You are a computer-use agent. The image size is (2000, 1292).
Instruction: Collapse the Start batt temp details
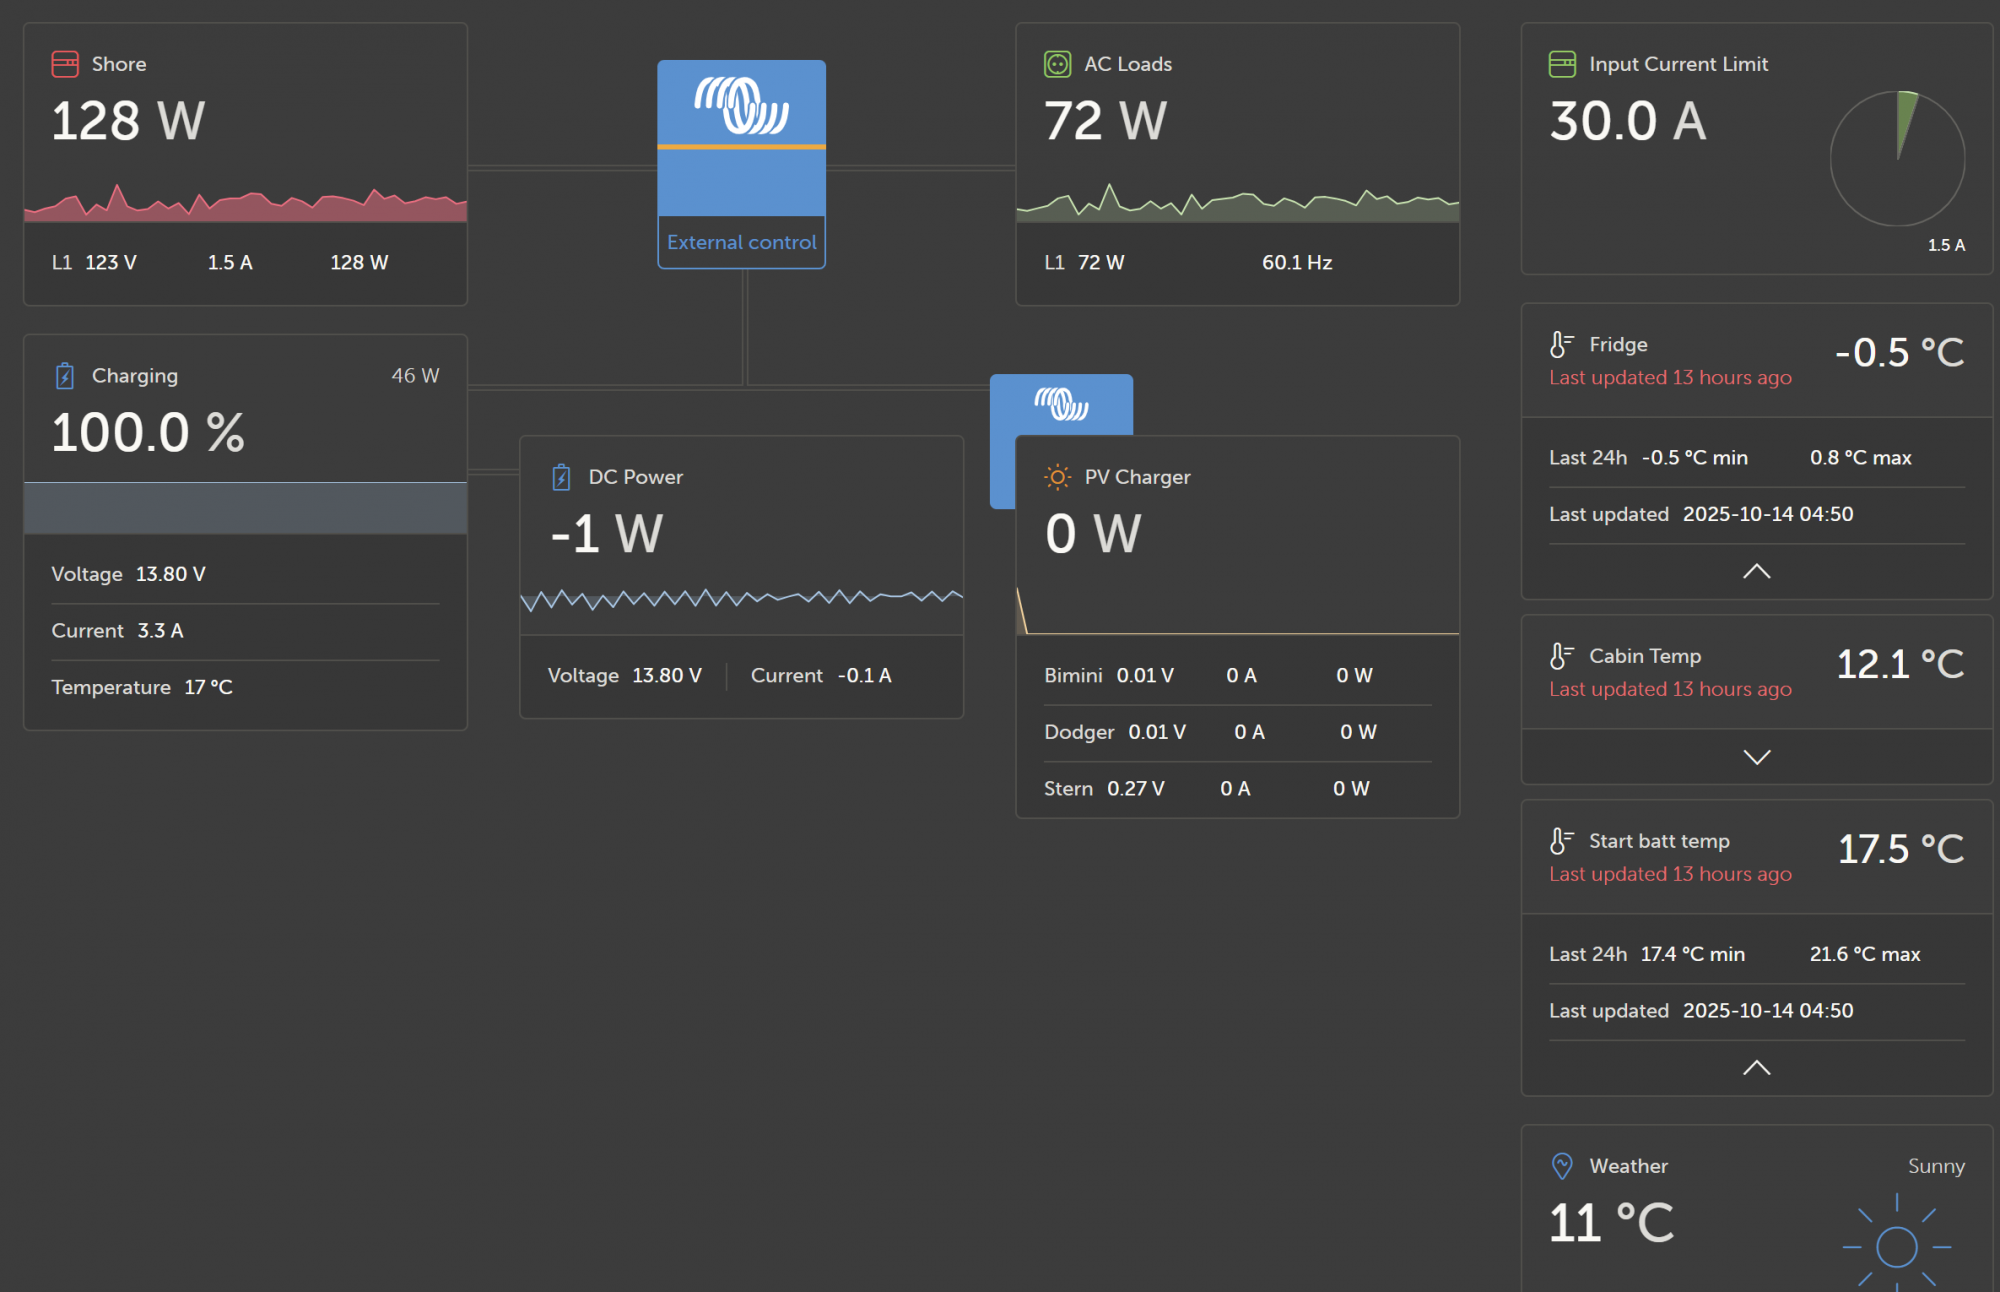[x=1756, y=1068]
